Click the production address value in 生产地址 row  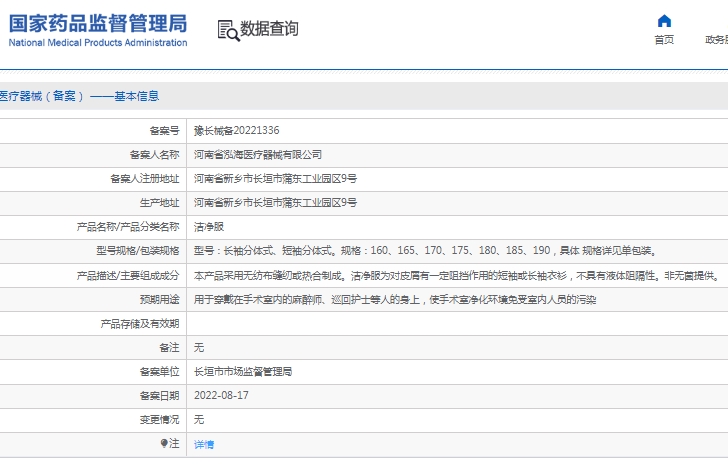click(275, 203)
